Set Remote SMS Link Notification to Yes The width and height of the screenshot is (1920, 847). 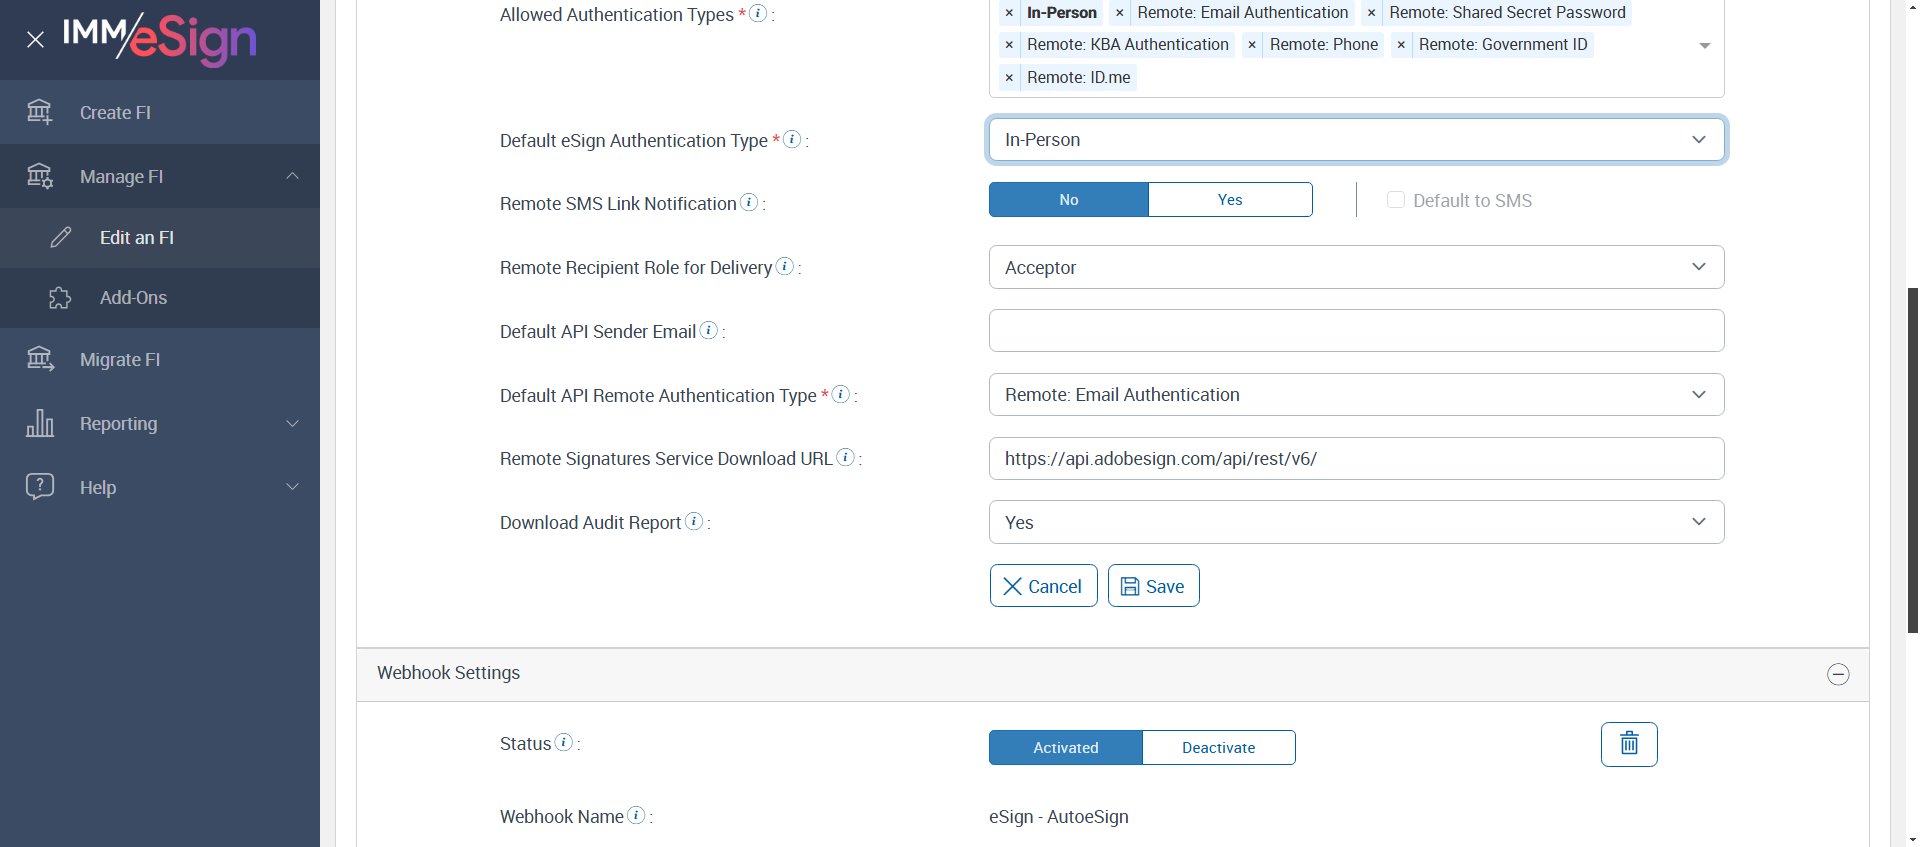1229,200
